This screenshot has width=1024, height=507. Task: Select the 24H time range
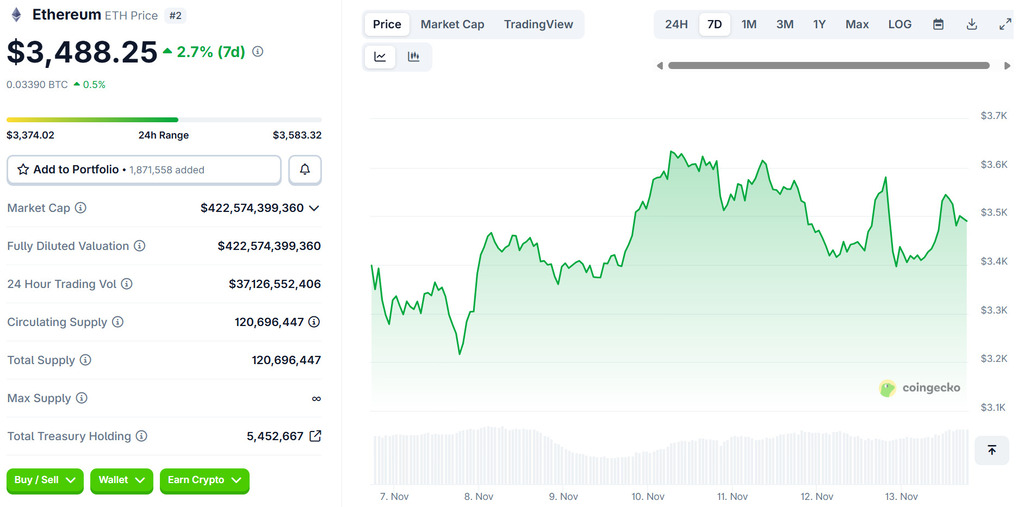coord(676,24)
